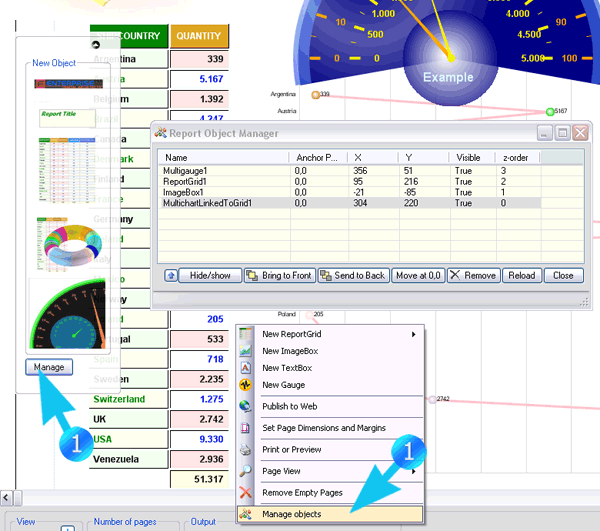Click the 9.330 quantity cell

pyautogui.click(x=199, y=439)
